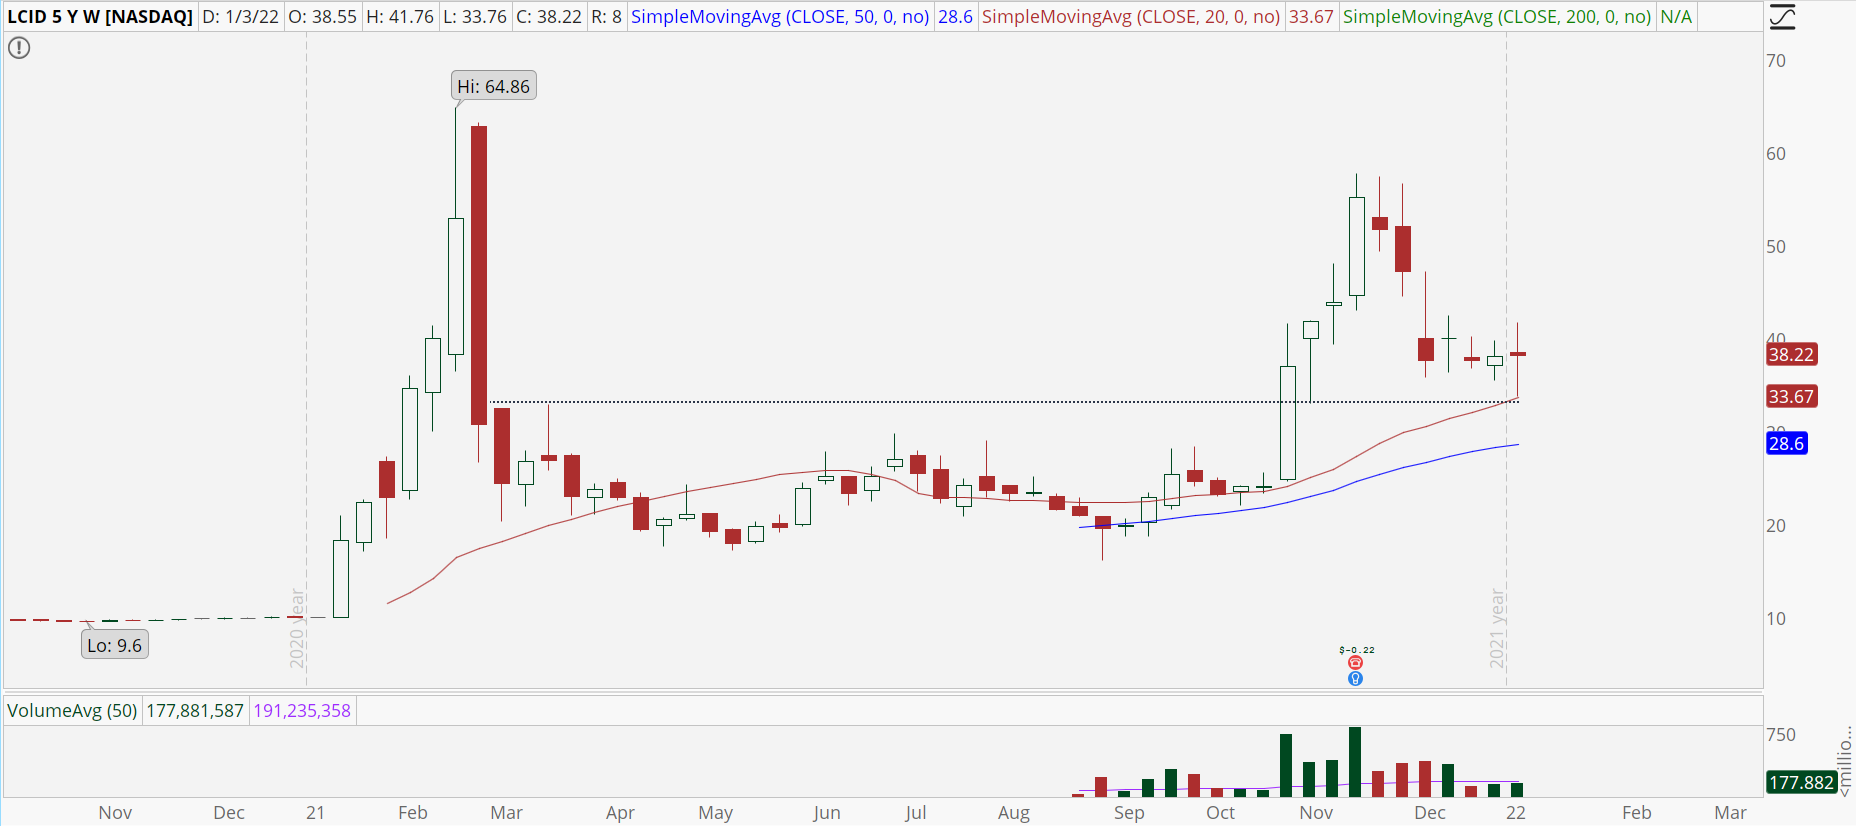Click the LCID 5 Y W [NASDAQ] symbol label
Viewport: 1856px width, 826px height.
click(100, 17)
